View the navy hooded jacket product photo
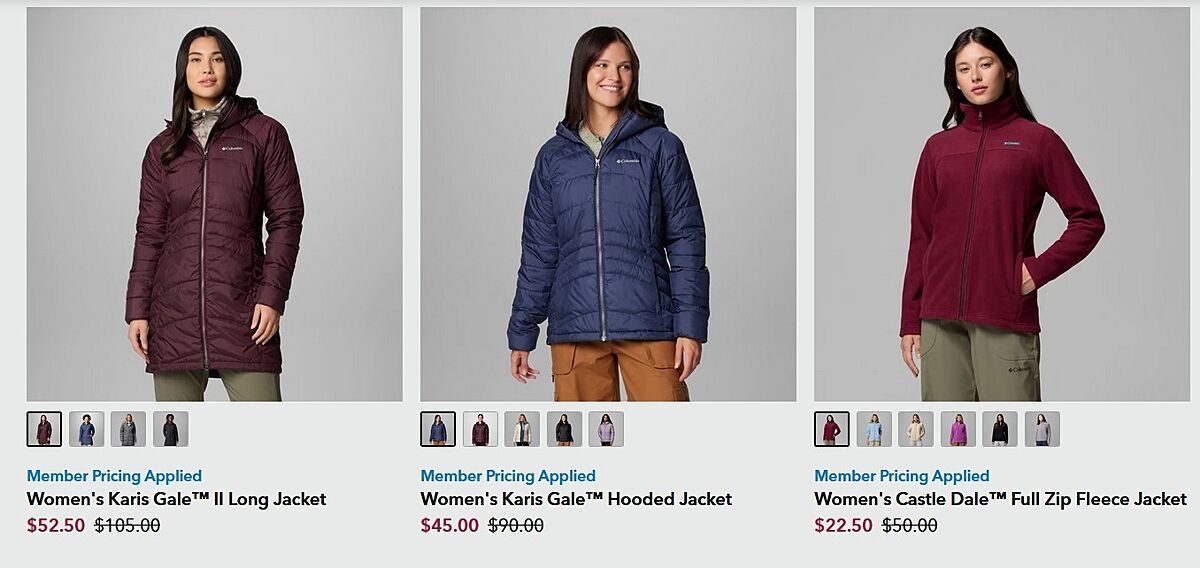 click(x=608, y=204)
